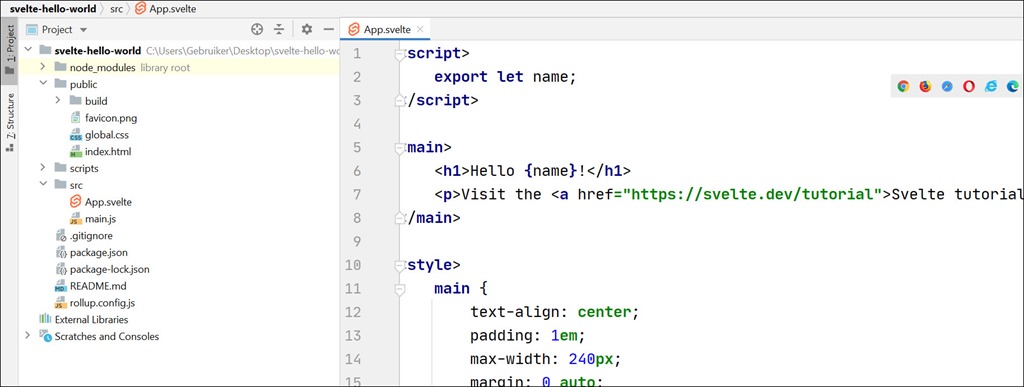
Task: Select .gitignore in the project tree
Action: pos(91,236)
